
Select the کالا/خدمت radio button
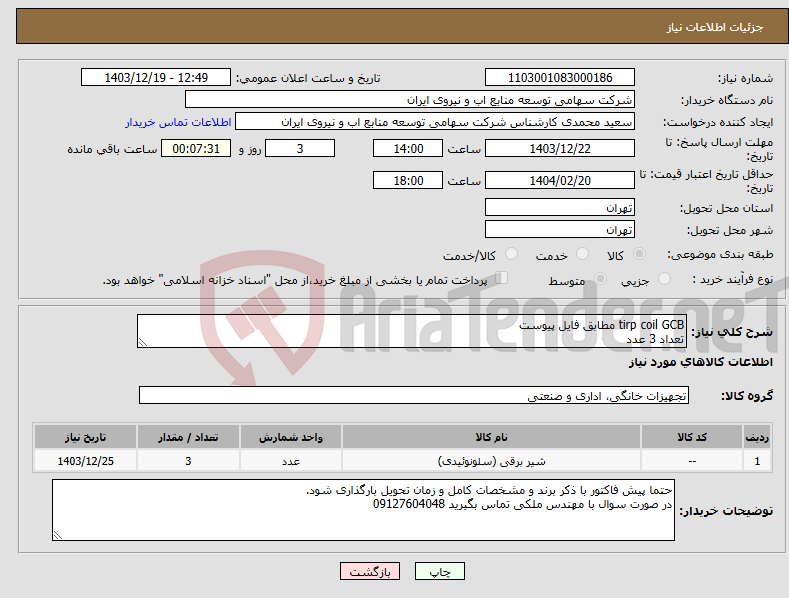511,254
